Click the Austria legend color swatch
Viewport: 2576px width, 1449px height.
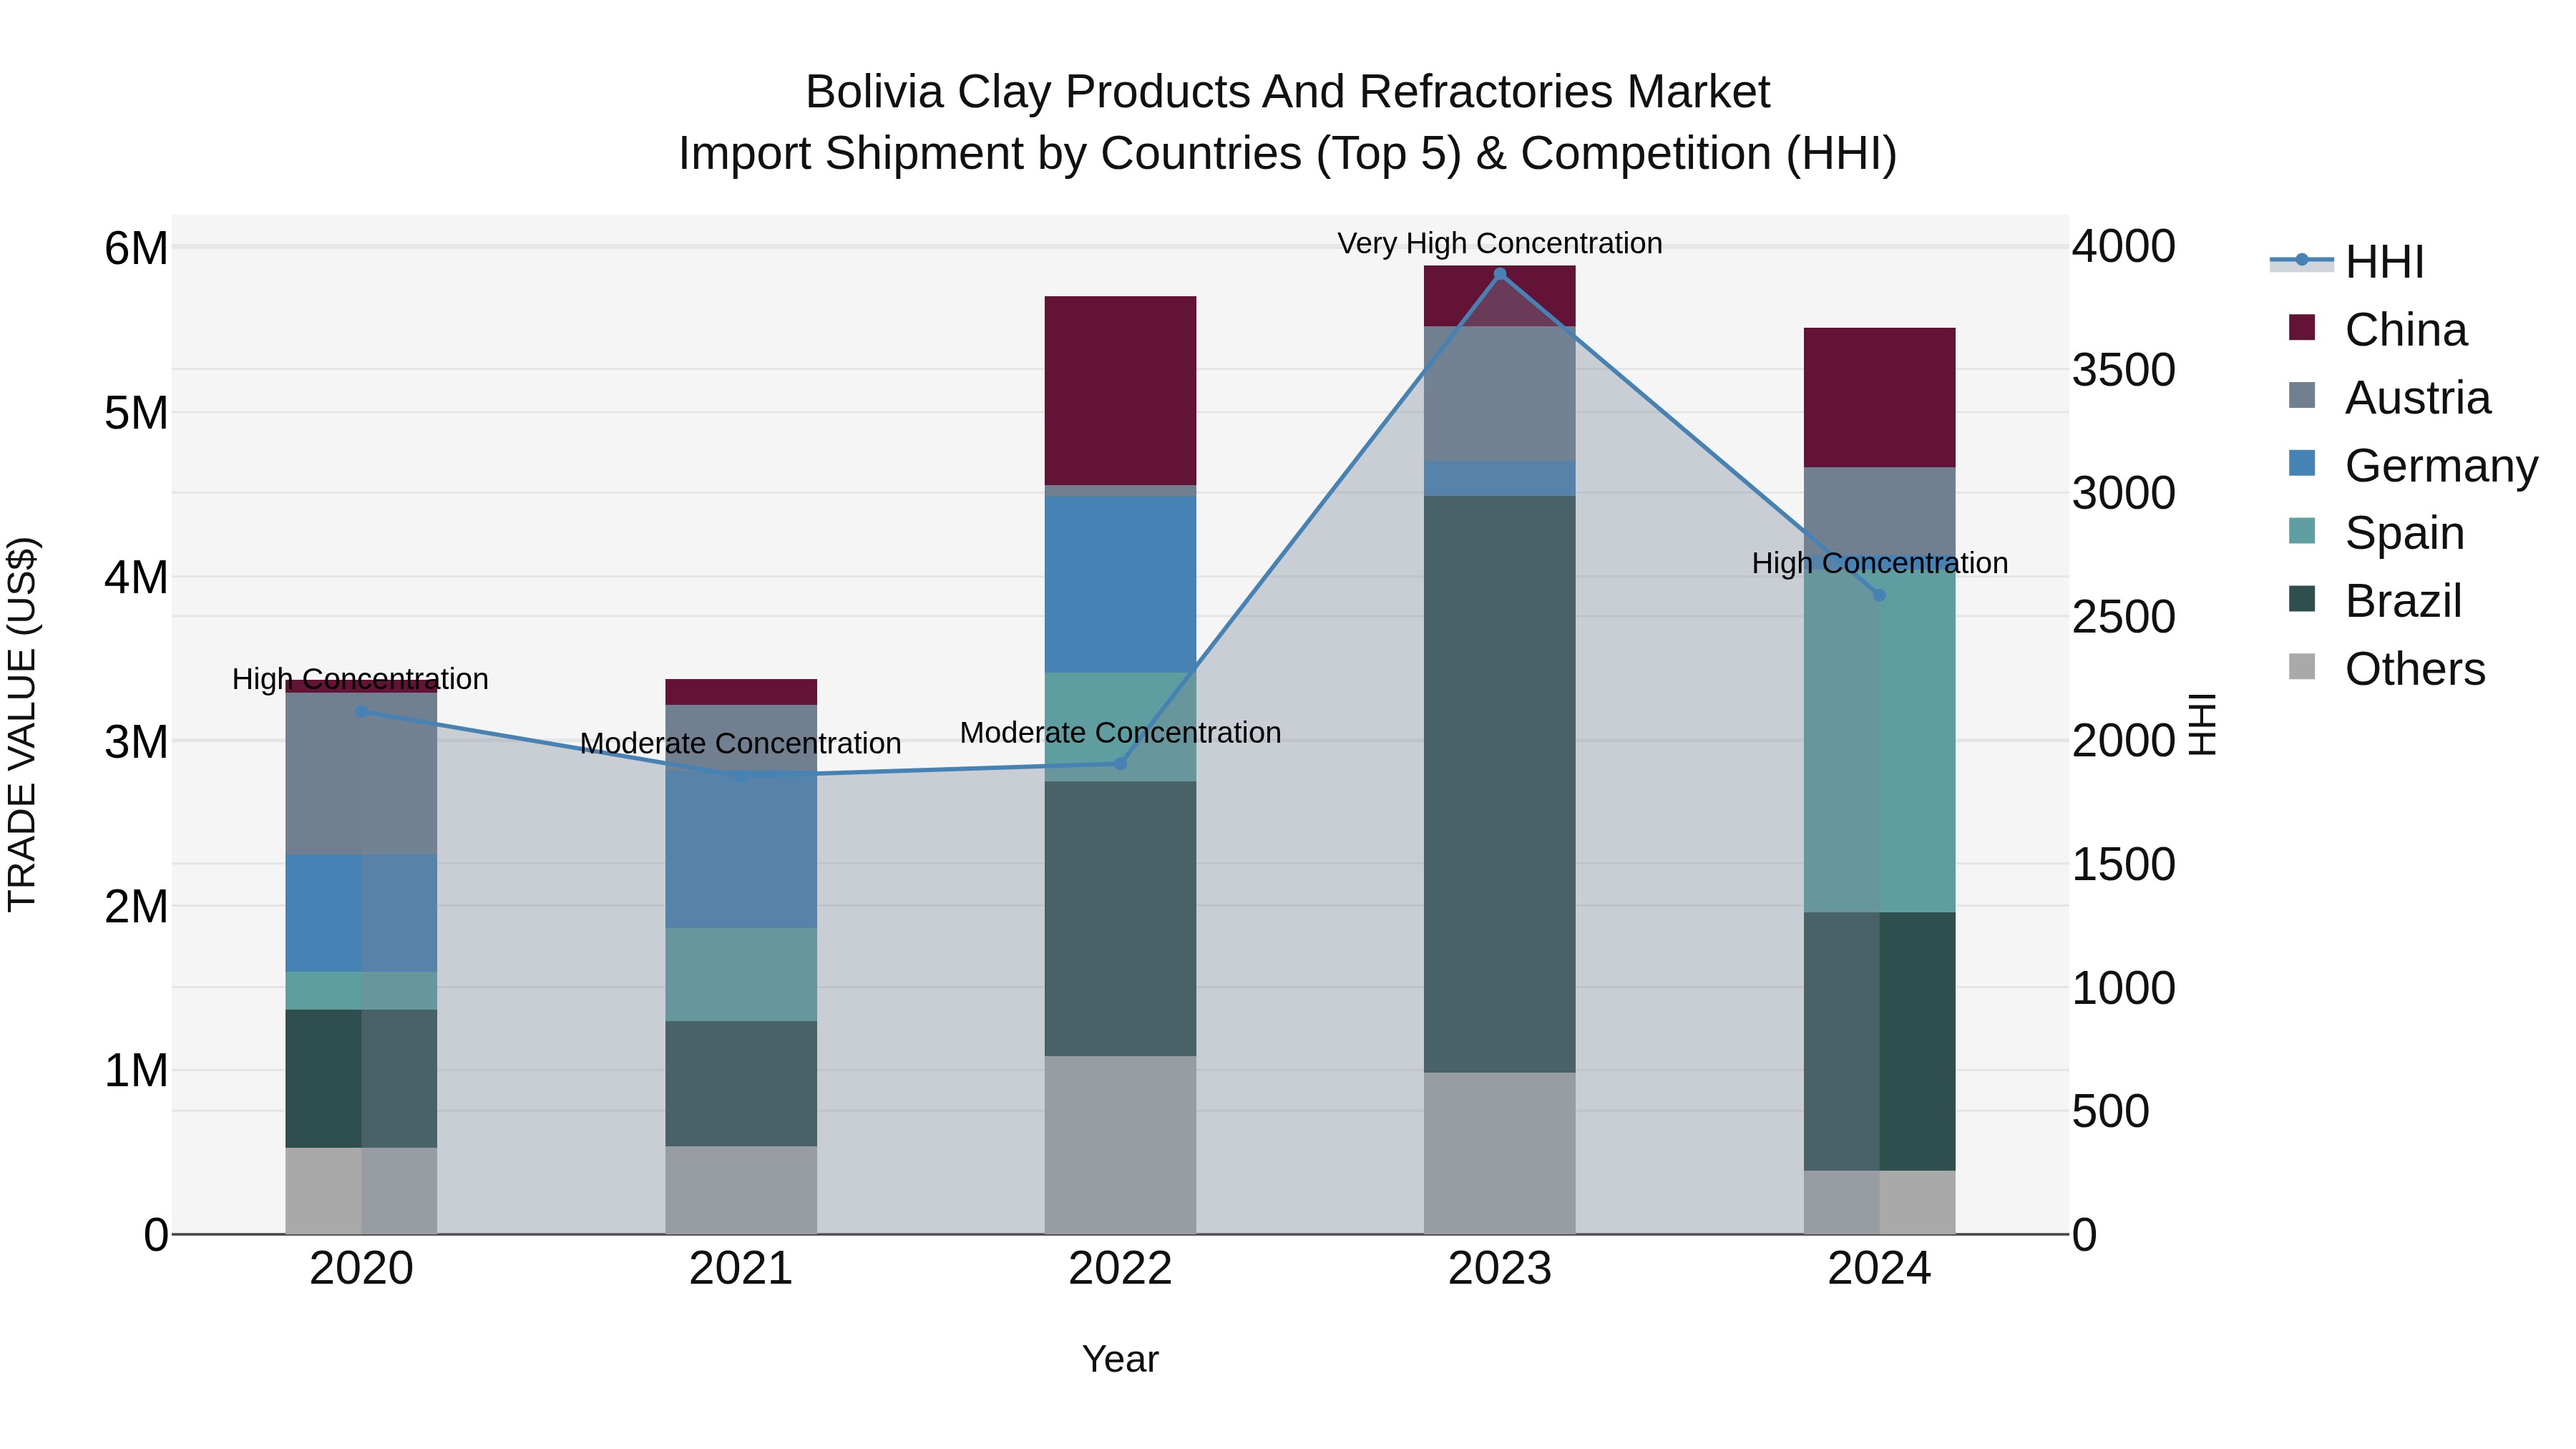2301,395
